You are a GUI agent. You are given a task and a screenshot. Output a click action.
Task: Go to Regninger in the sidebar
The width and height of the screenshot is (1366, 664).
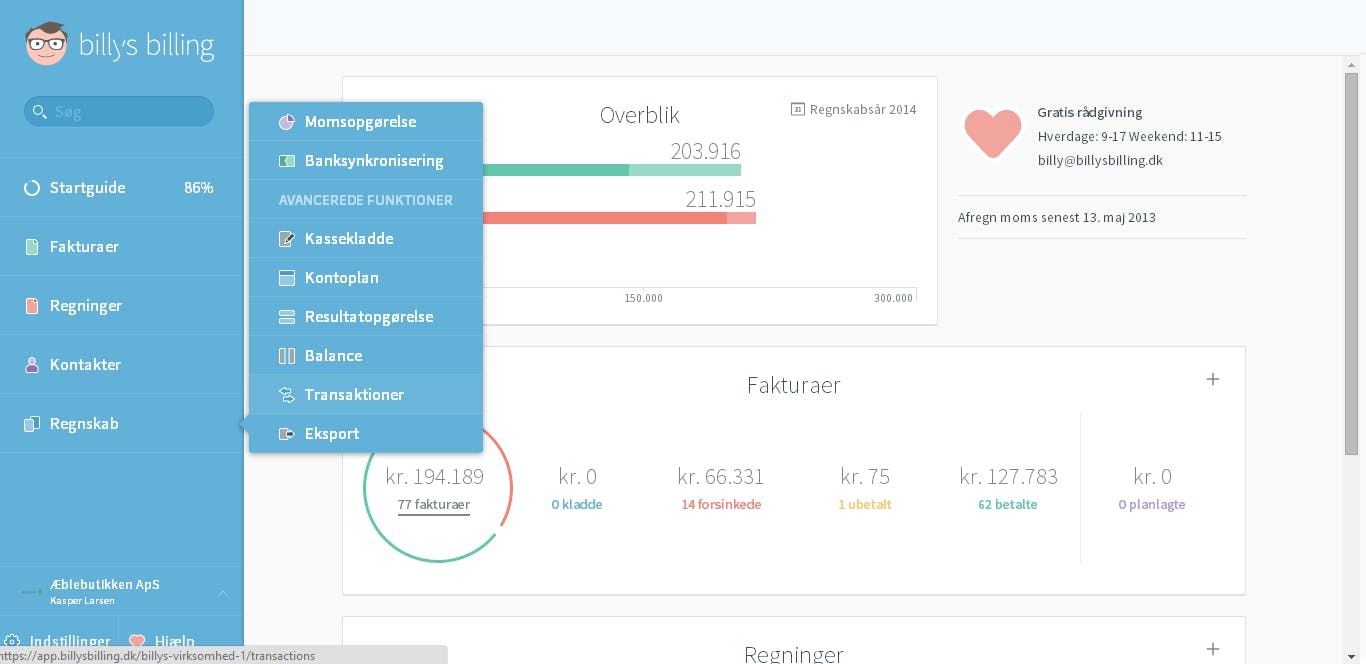[x=121, y=306]
